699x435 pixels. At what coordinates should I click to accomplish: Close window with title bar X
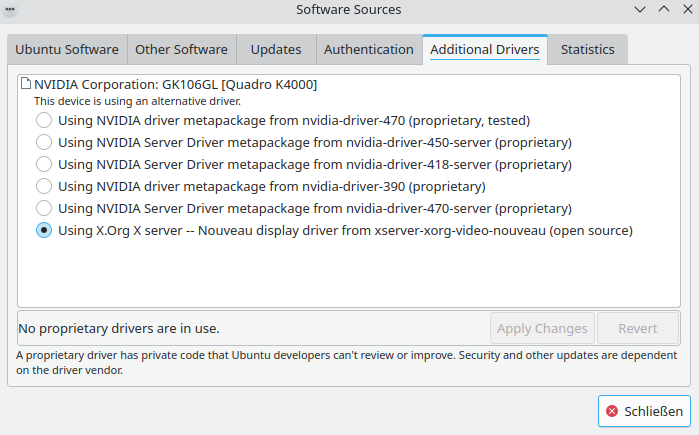688,9
